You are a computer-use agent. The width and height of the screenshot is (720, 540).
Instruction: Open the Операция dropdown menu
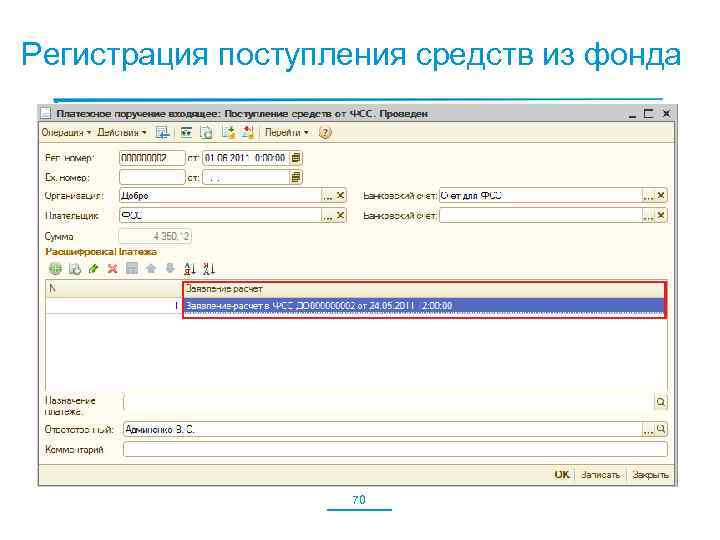[66, 133]
